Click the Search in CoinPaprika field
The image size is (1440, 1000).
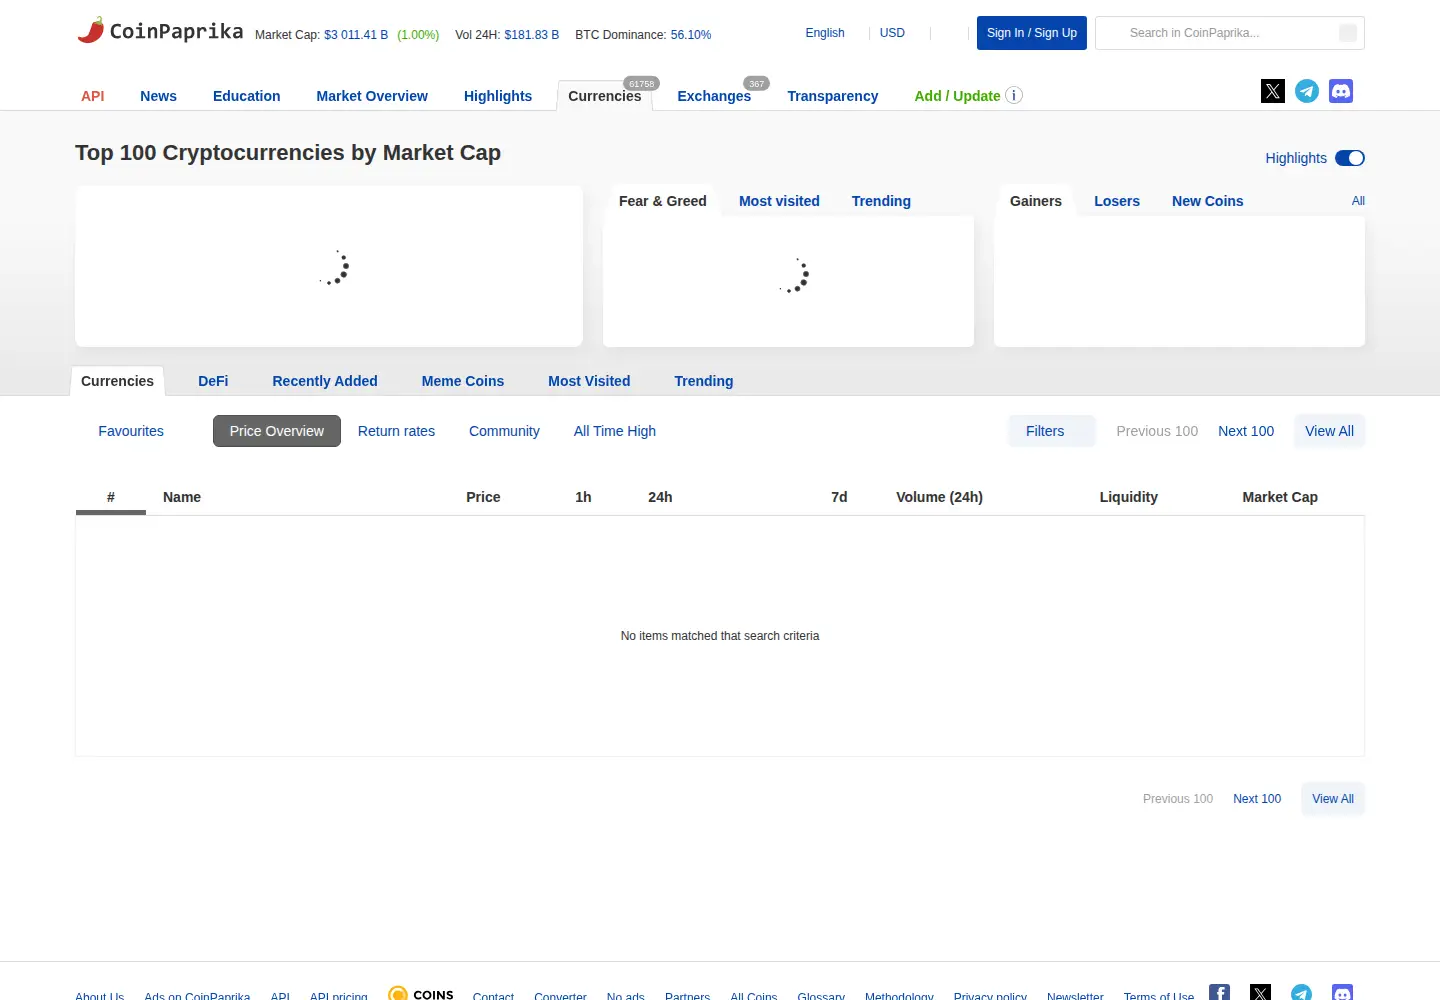[1230, 33]
